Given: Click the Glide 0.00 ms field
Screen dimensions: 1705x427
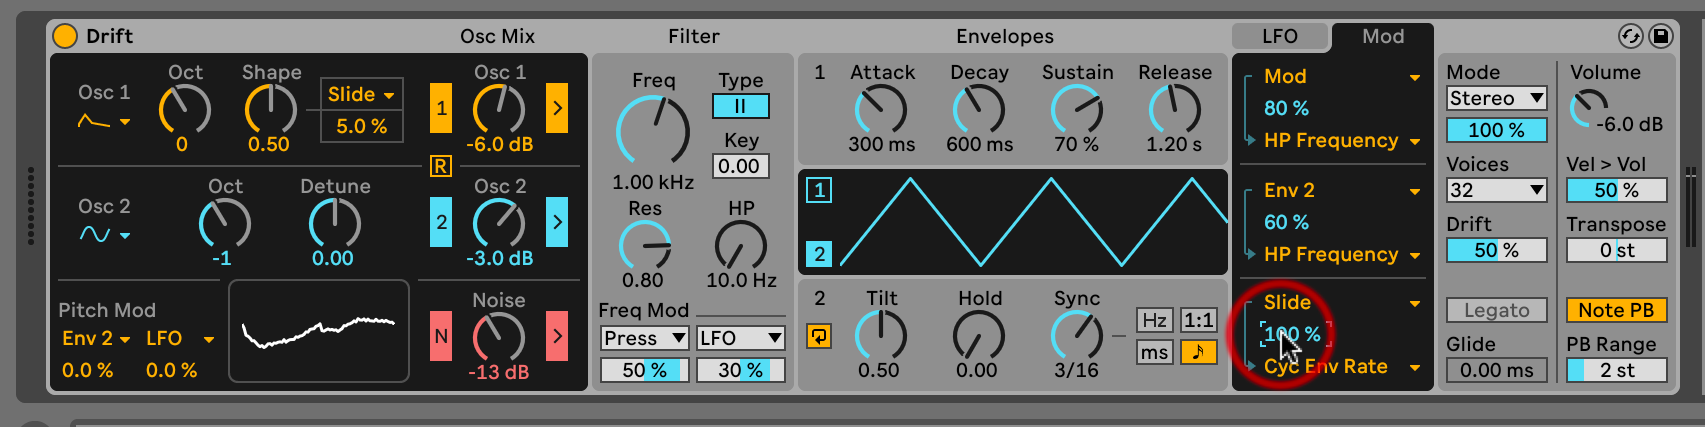Looking at the screenshot, I should tap(1497, 370).
